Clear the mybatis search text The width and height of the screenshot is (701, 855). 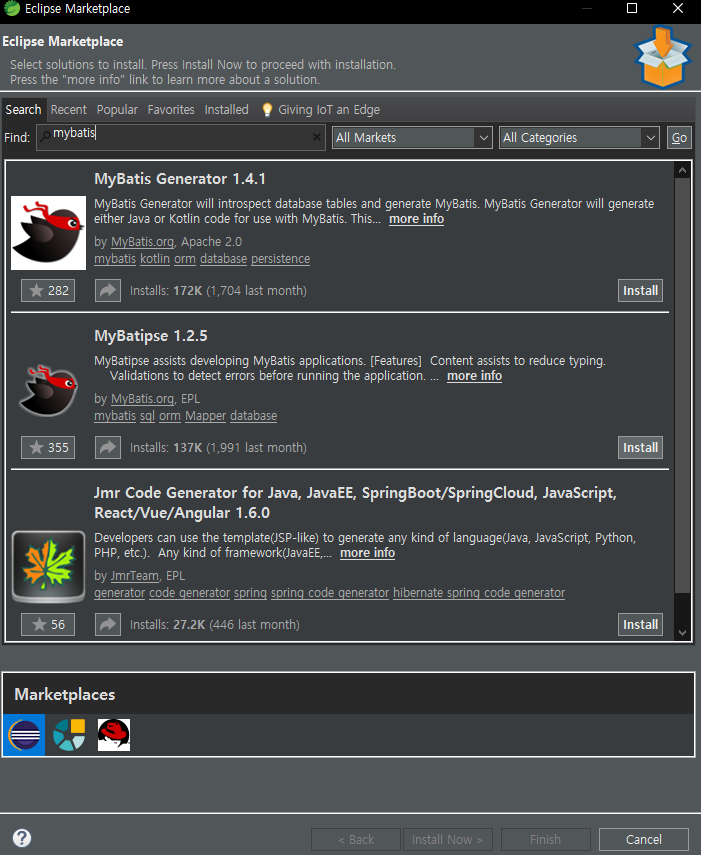click(316, 137)
